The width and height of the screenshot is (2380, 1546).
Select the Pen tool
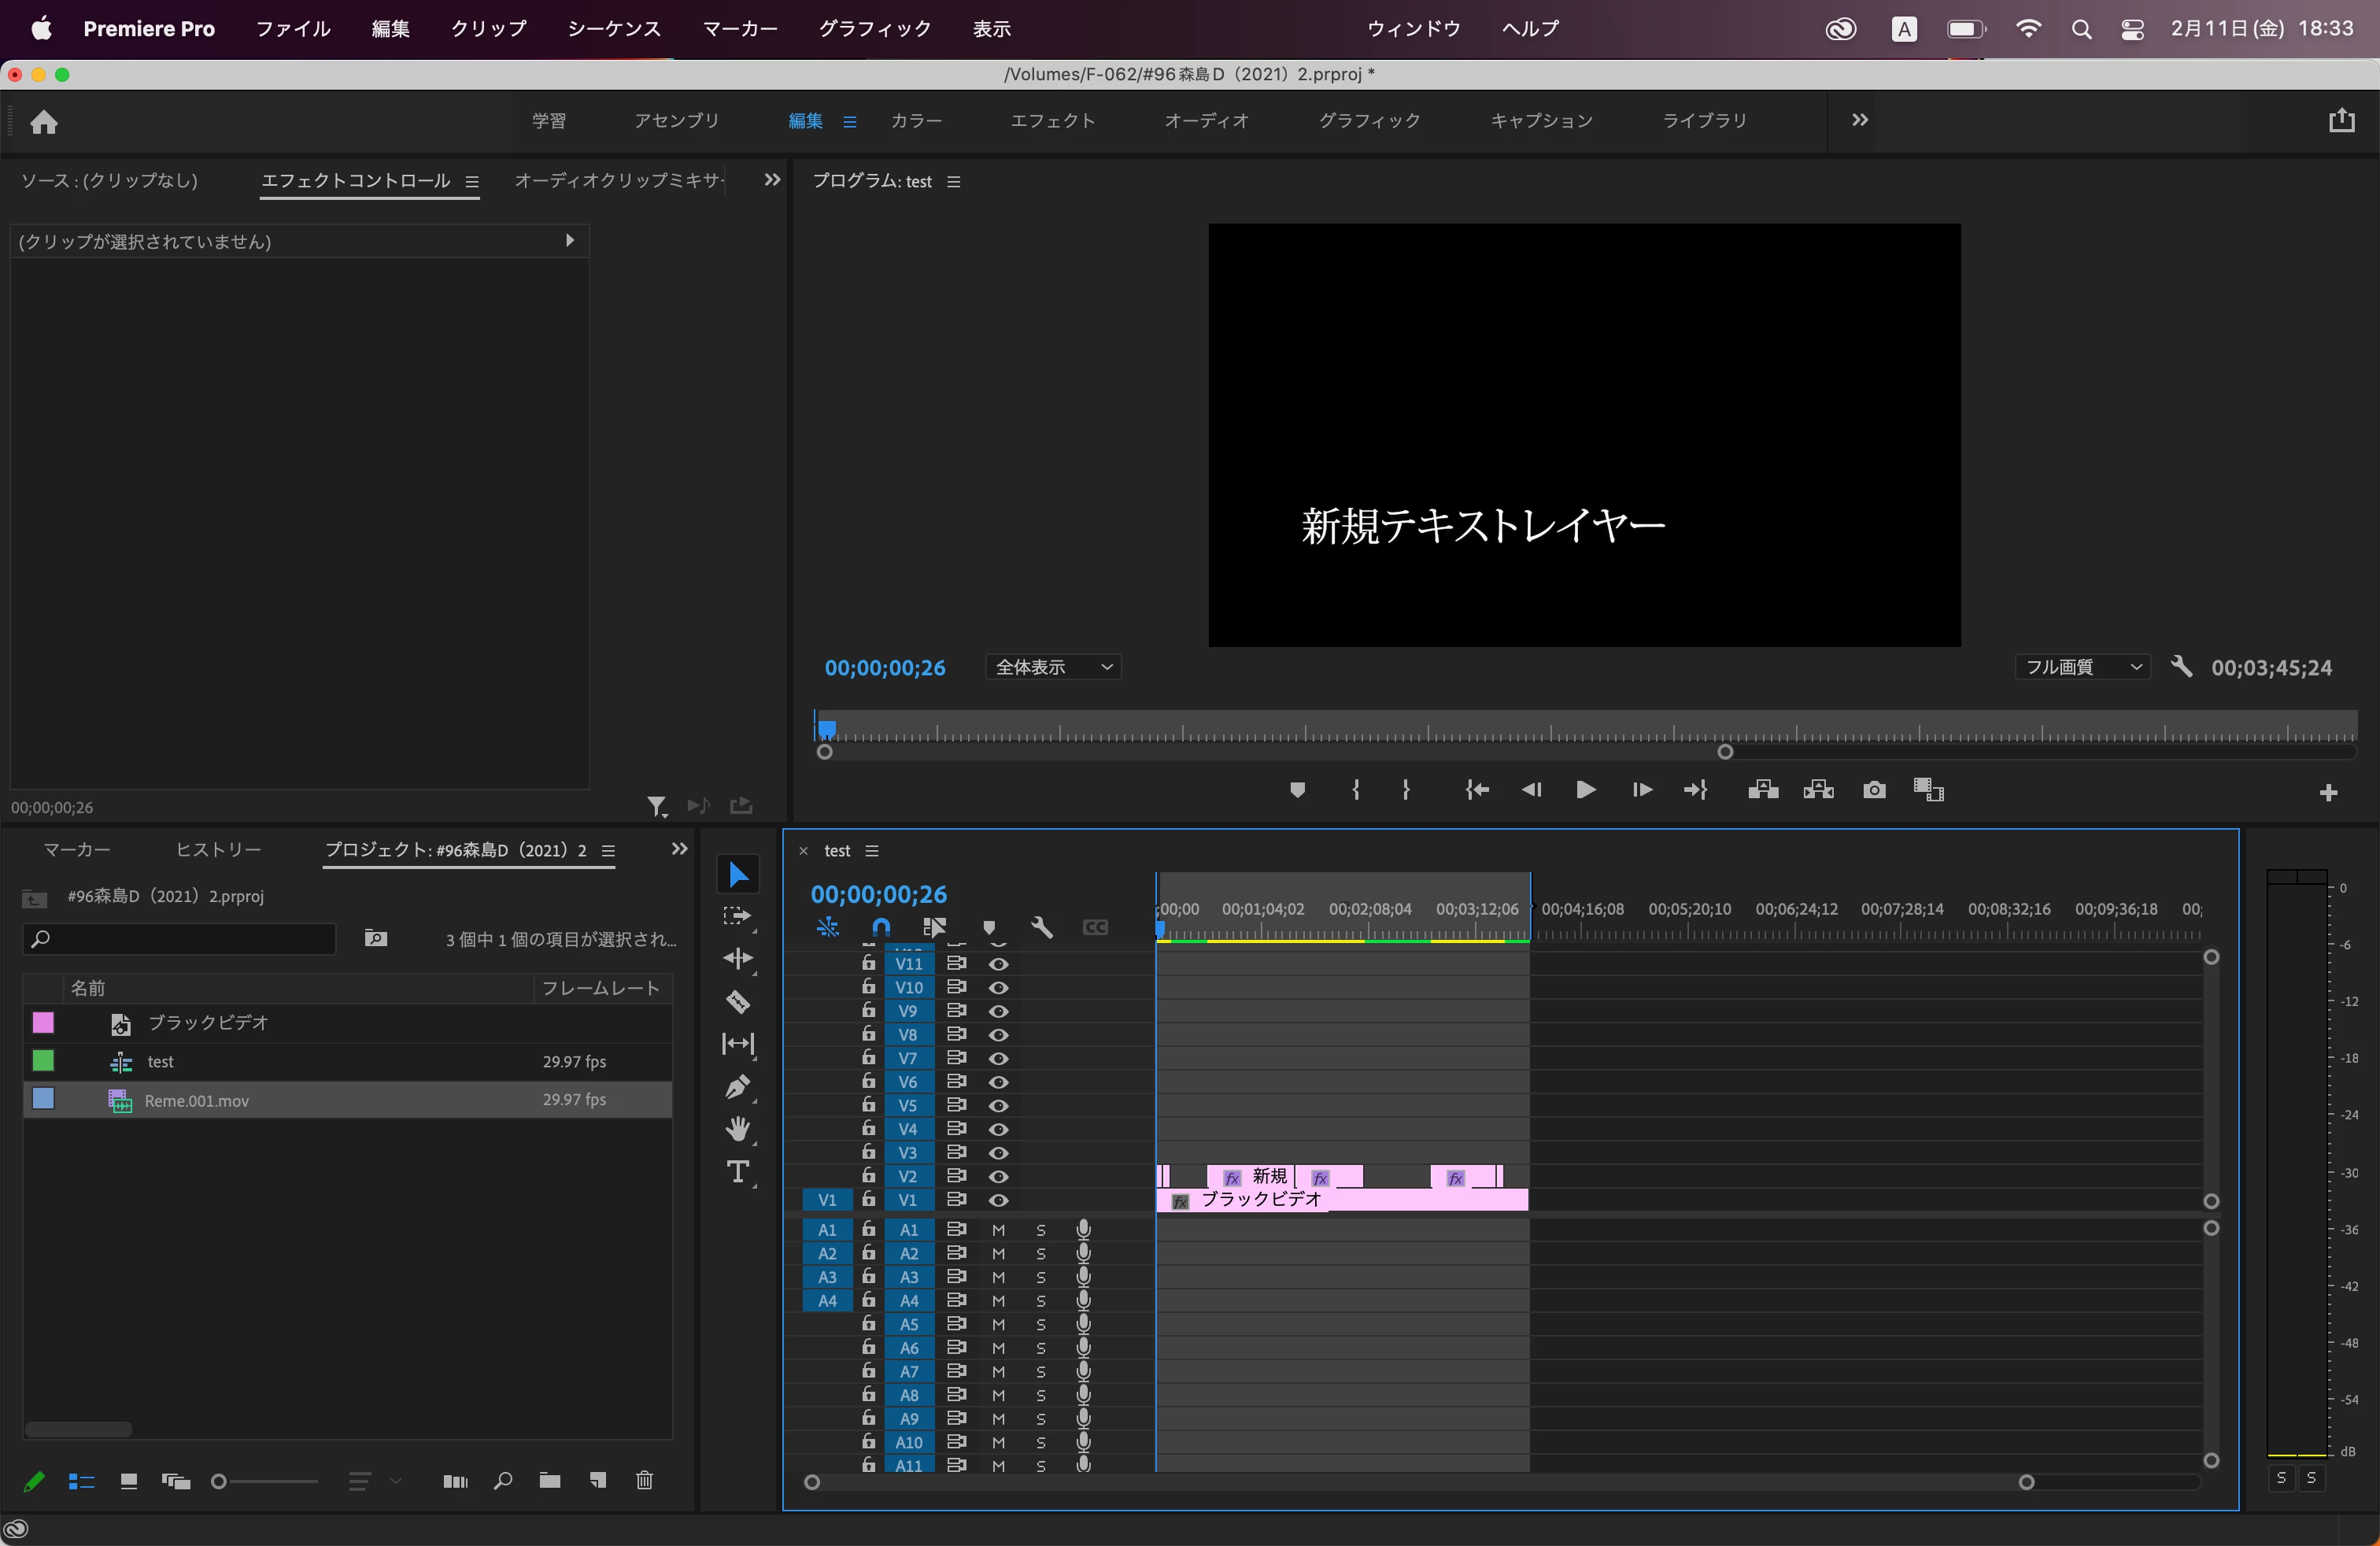[738, 1087]
